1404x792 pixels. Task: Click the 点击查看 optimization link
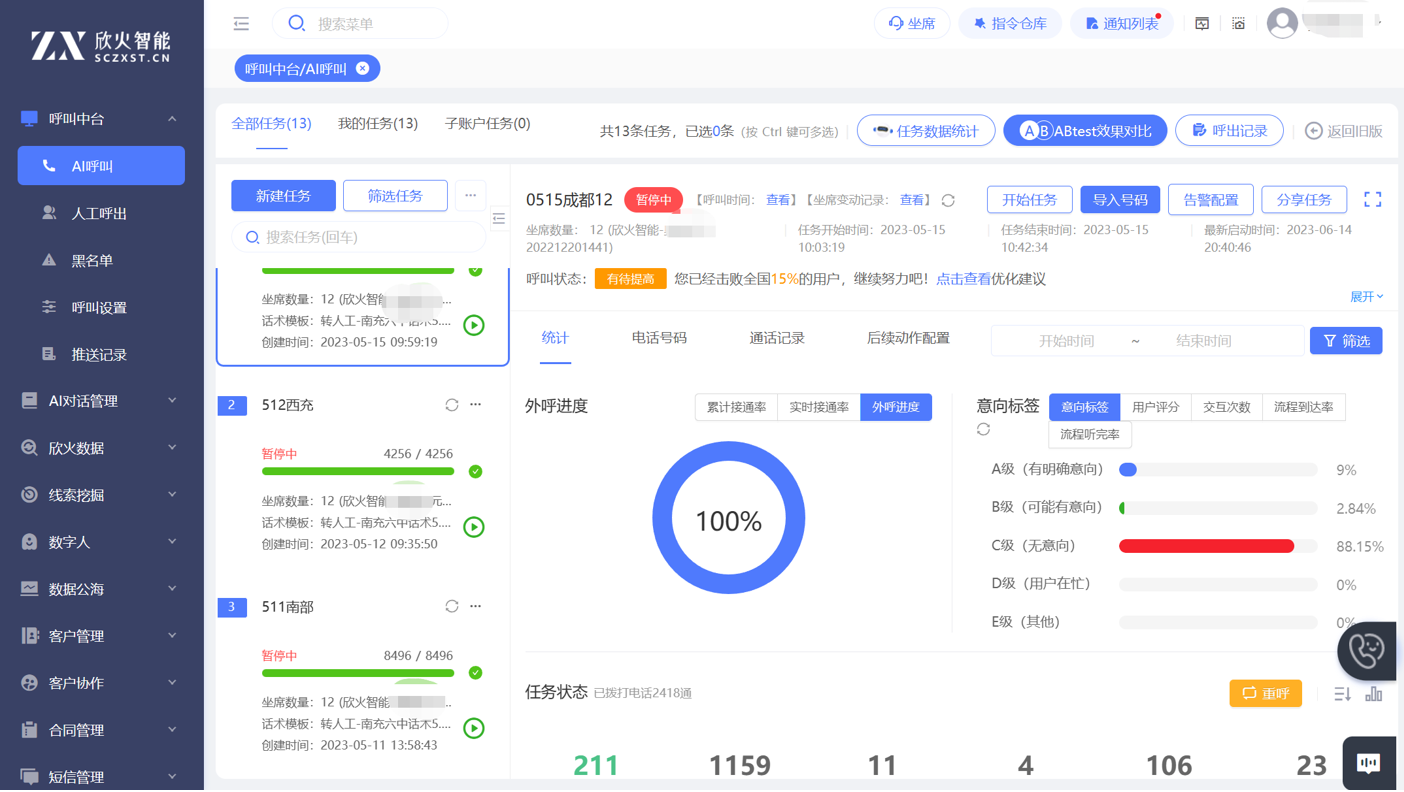[x=962, y=279]
